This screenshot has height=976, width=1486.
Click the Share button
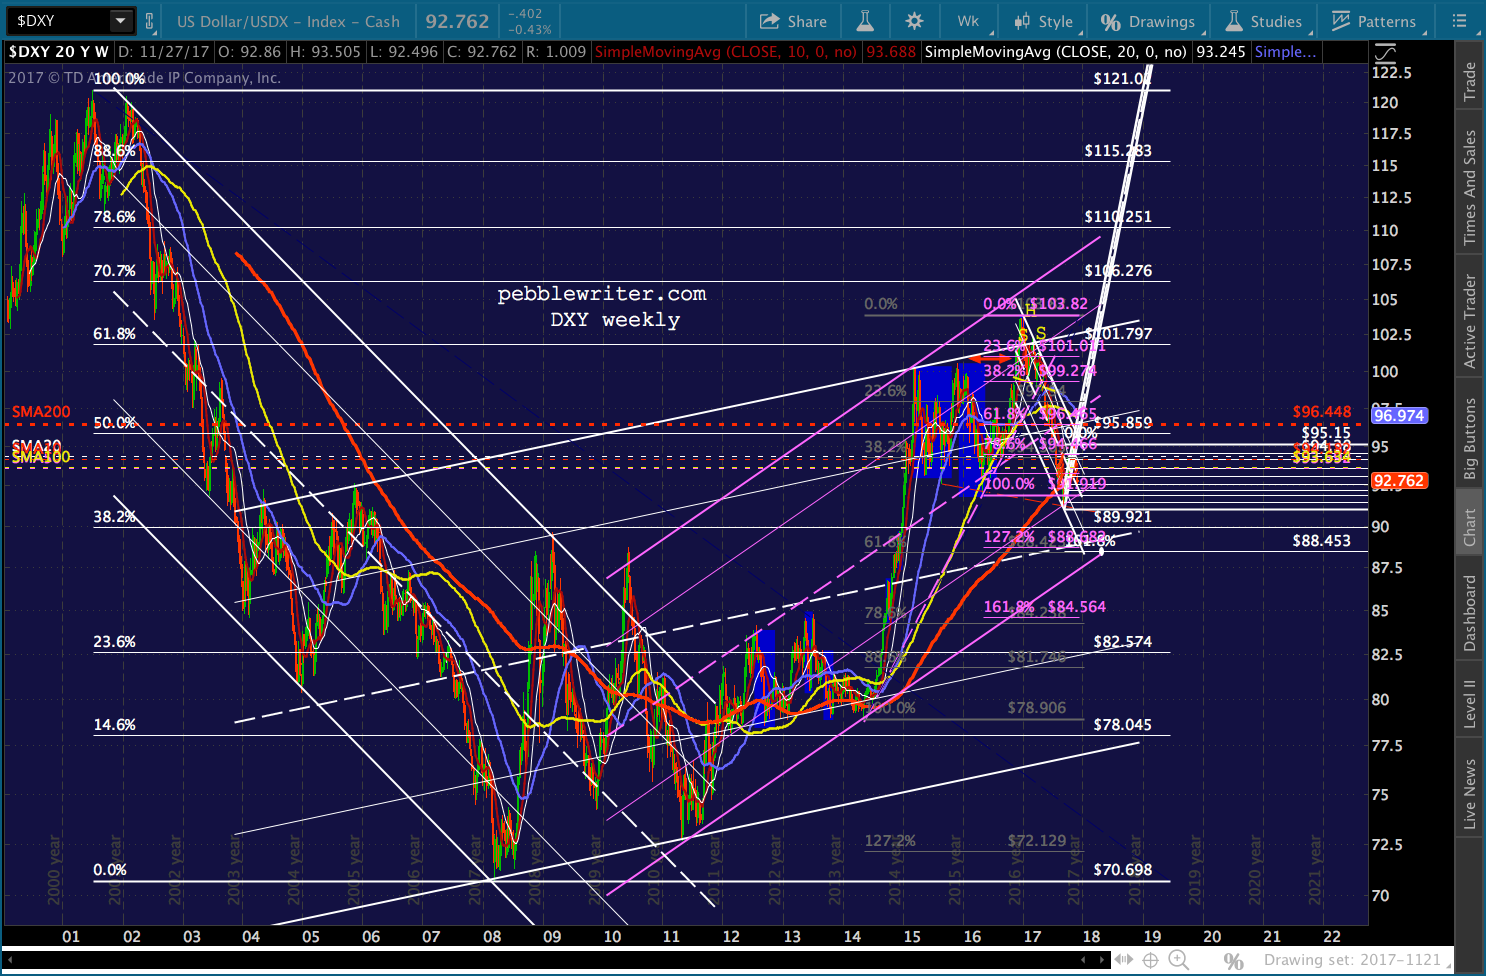point(793,21)
